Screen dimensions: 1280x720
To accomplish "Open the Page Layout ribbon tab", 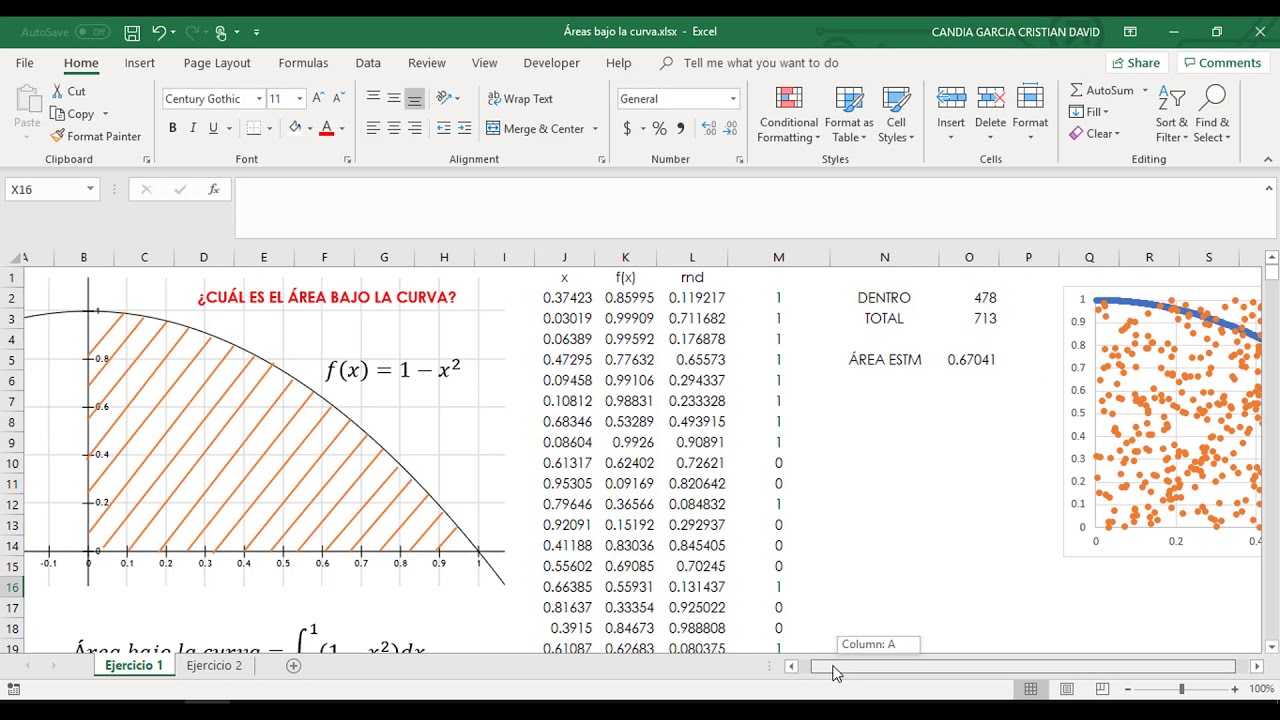I will click(217, 63).
